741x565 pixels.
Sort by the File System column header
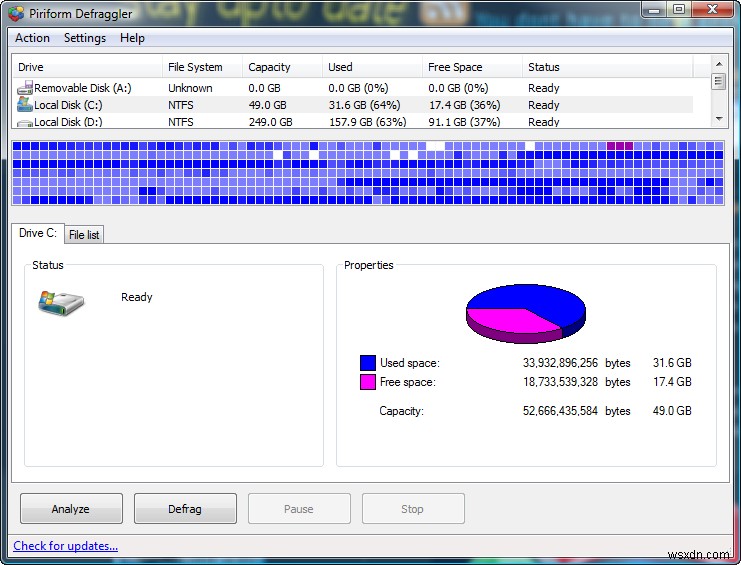pyautogui.click(x=202, y=67)
